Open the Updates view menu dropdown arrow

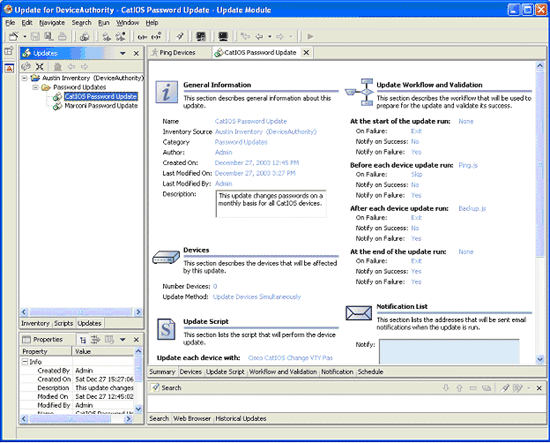(x=122, y=53)
